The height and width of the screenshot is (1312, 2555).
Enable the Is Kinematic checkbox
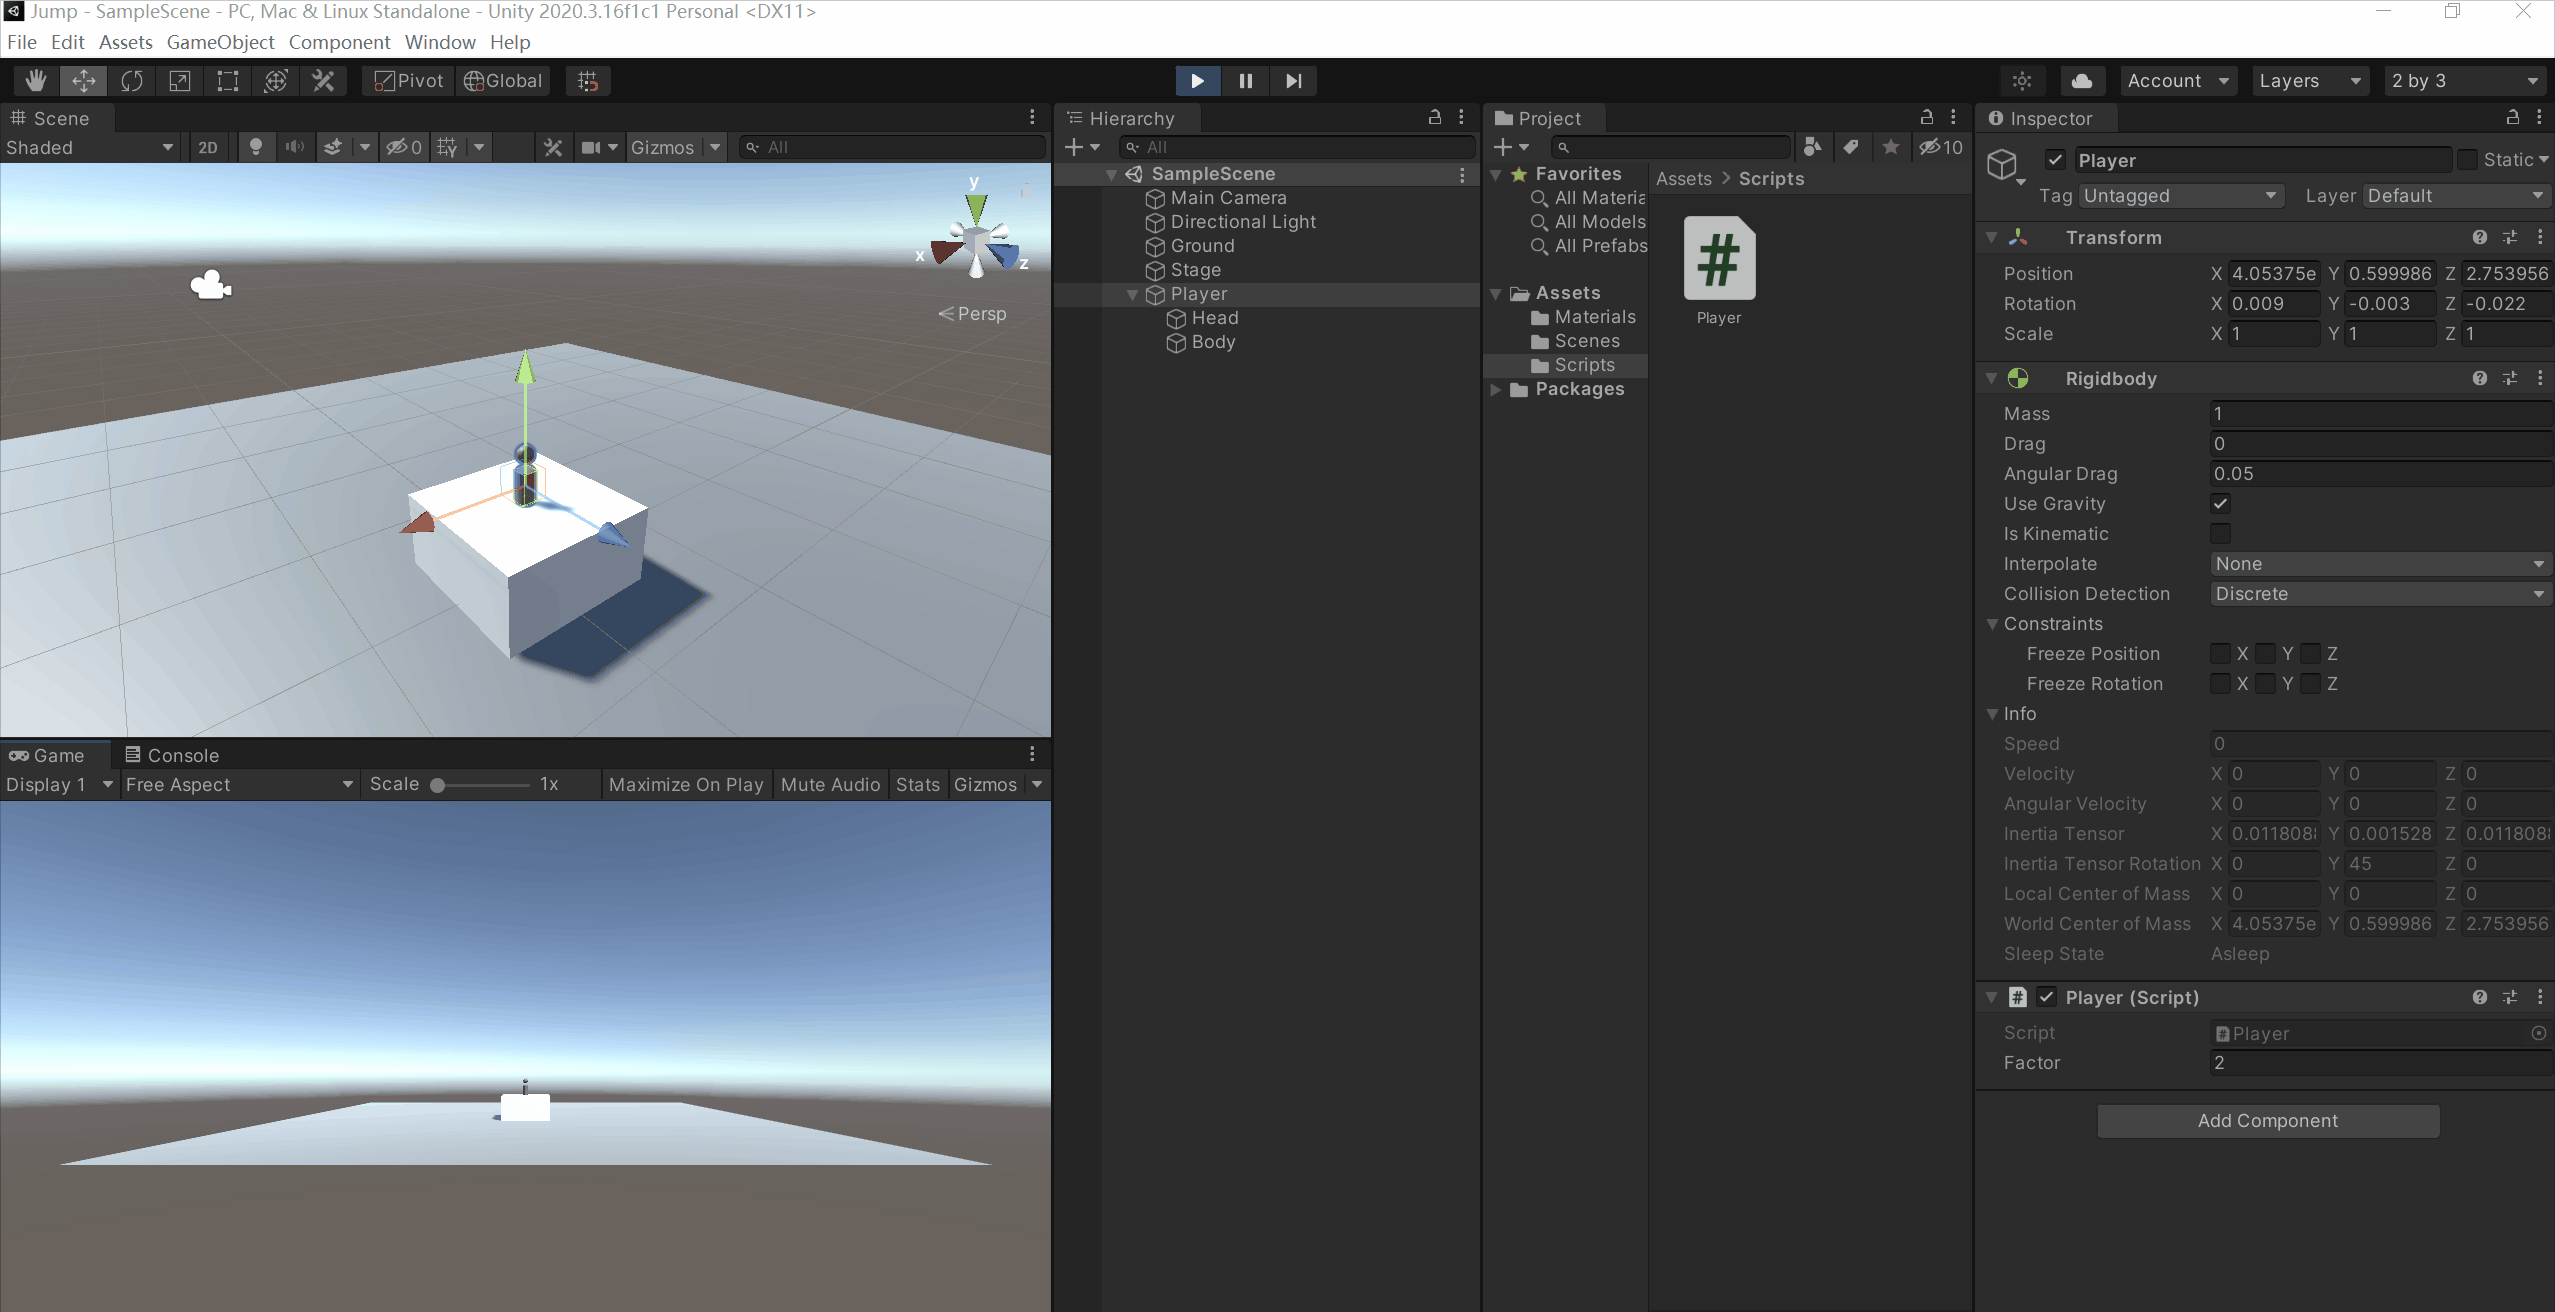point(2220,534)
